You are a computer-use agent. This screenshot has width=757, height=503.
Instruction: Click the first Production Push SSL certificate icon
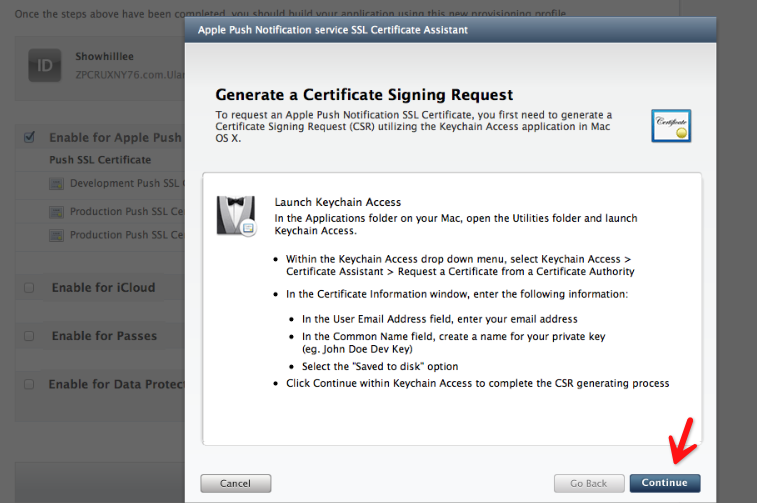tap(56, 212)
